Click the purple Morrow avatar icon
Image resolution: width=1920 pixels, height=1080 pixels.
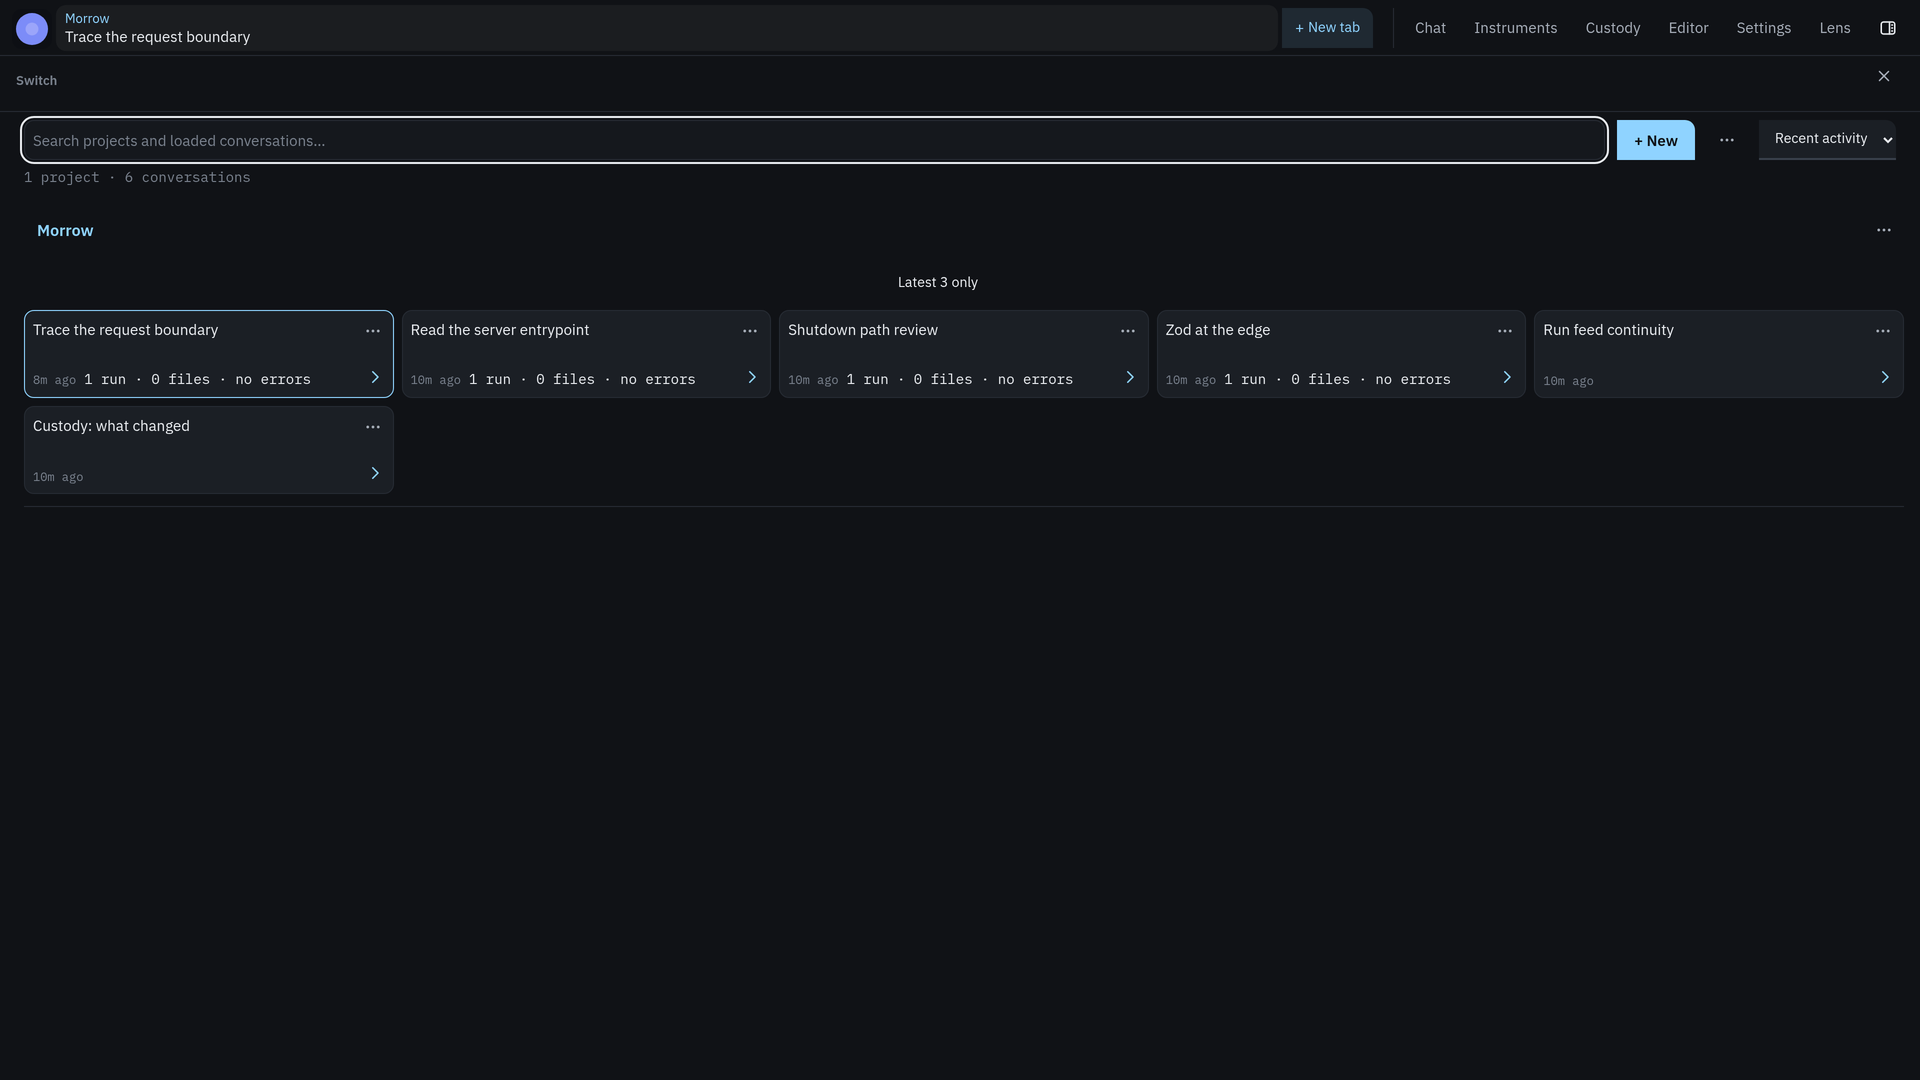pos(32,29)
